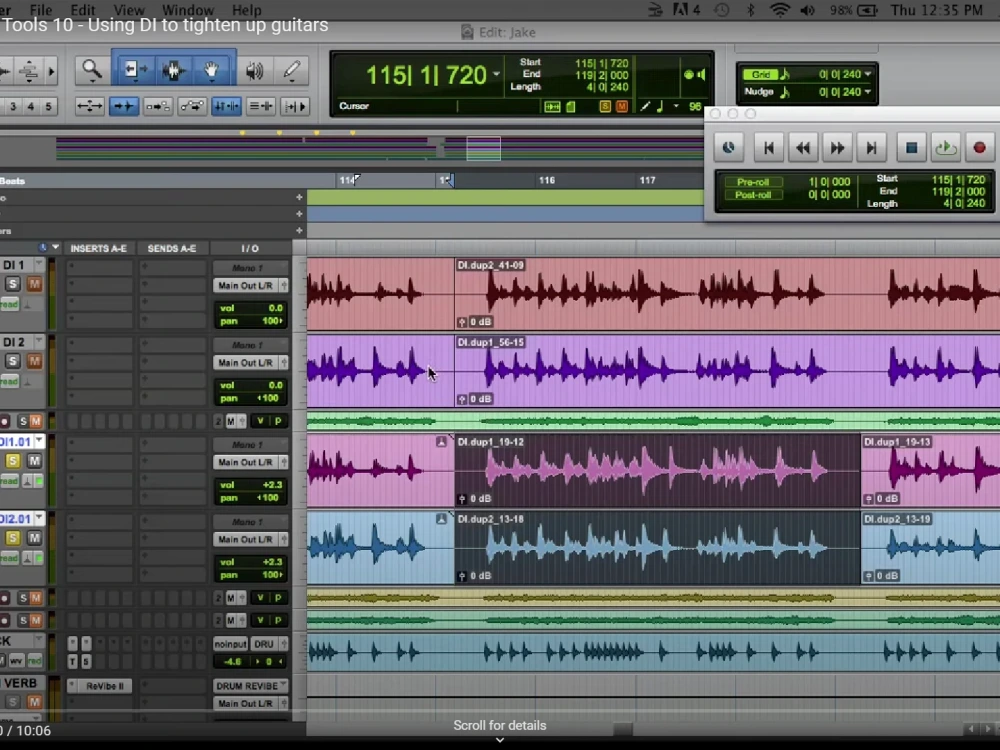Open the View menu
The image size is (1000, 750).
[x=129, y=10]
